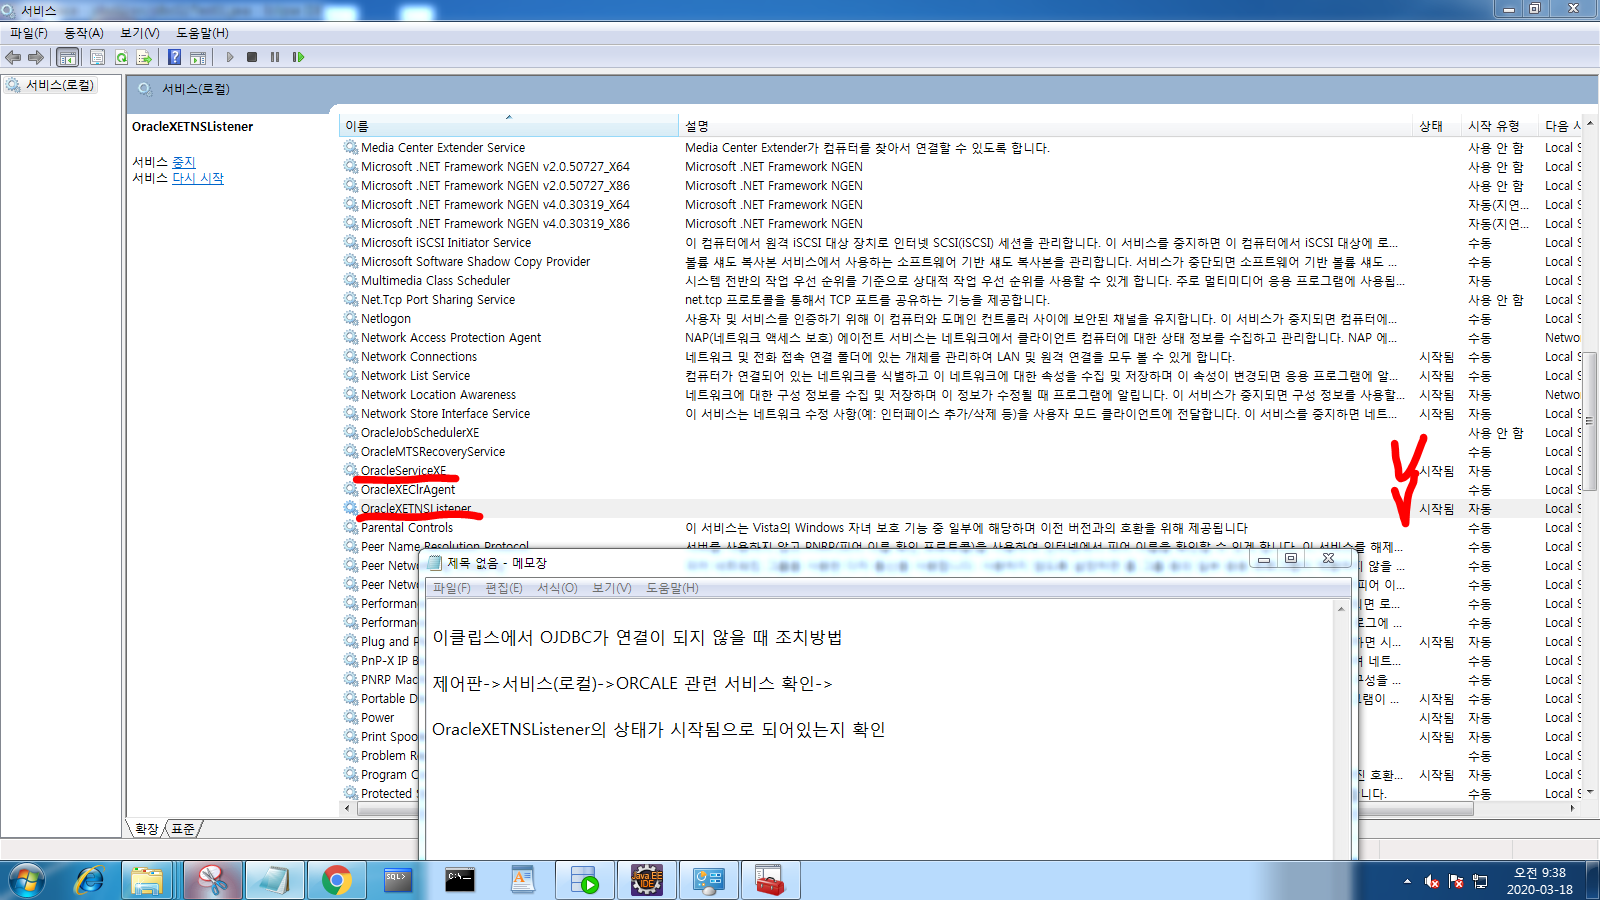This screenshot has width=1600, height=900.
Task: Click the gear icon beside Network Location Awareness
Action: pyautogui.click(x=351, y=395)
